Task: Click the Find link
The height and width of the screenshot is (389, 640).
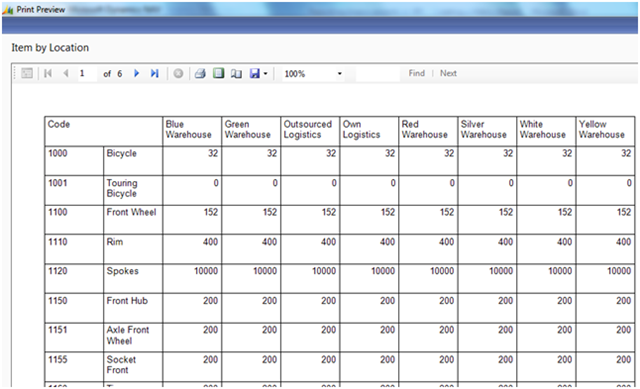Action: (416, 73)
